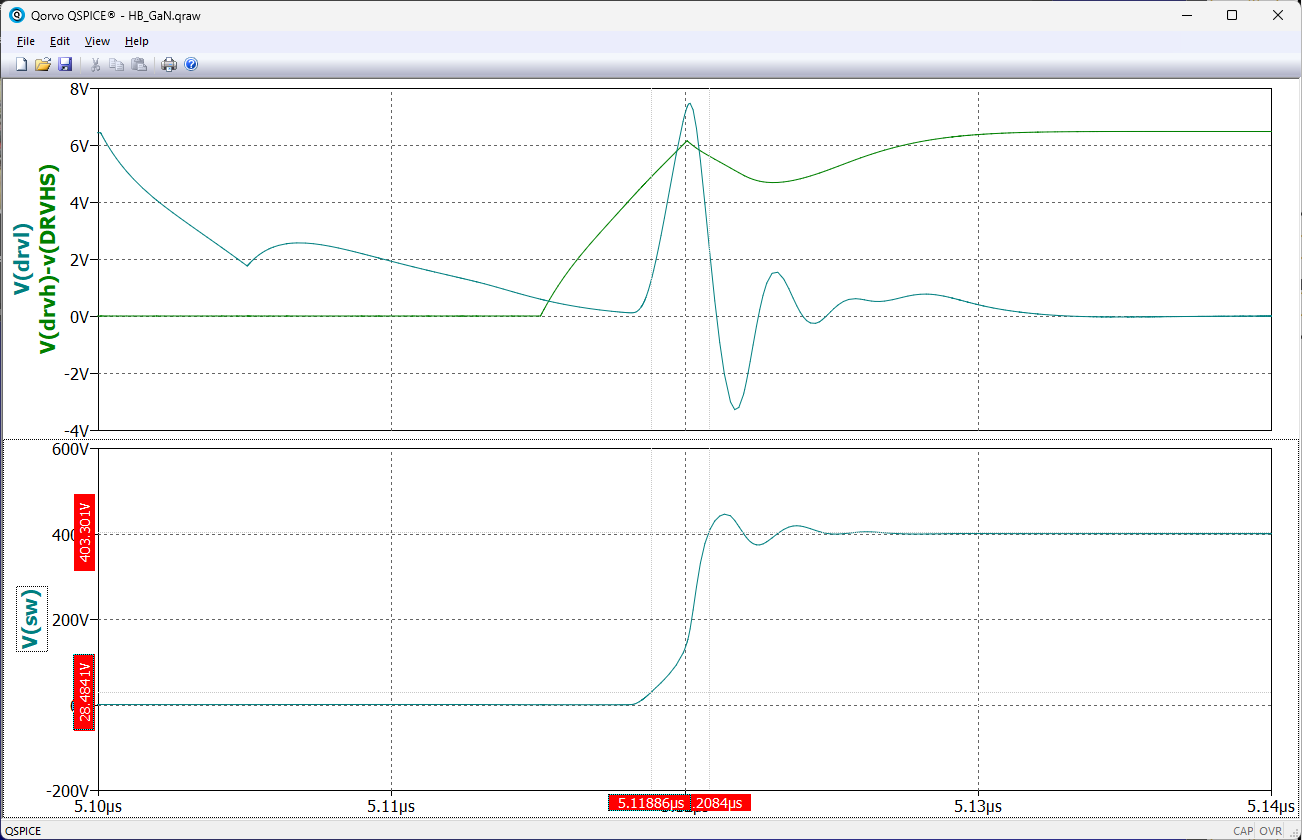Open the Help menu

137,41
